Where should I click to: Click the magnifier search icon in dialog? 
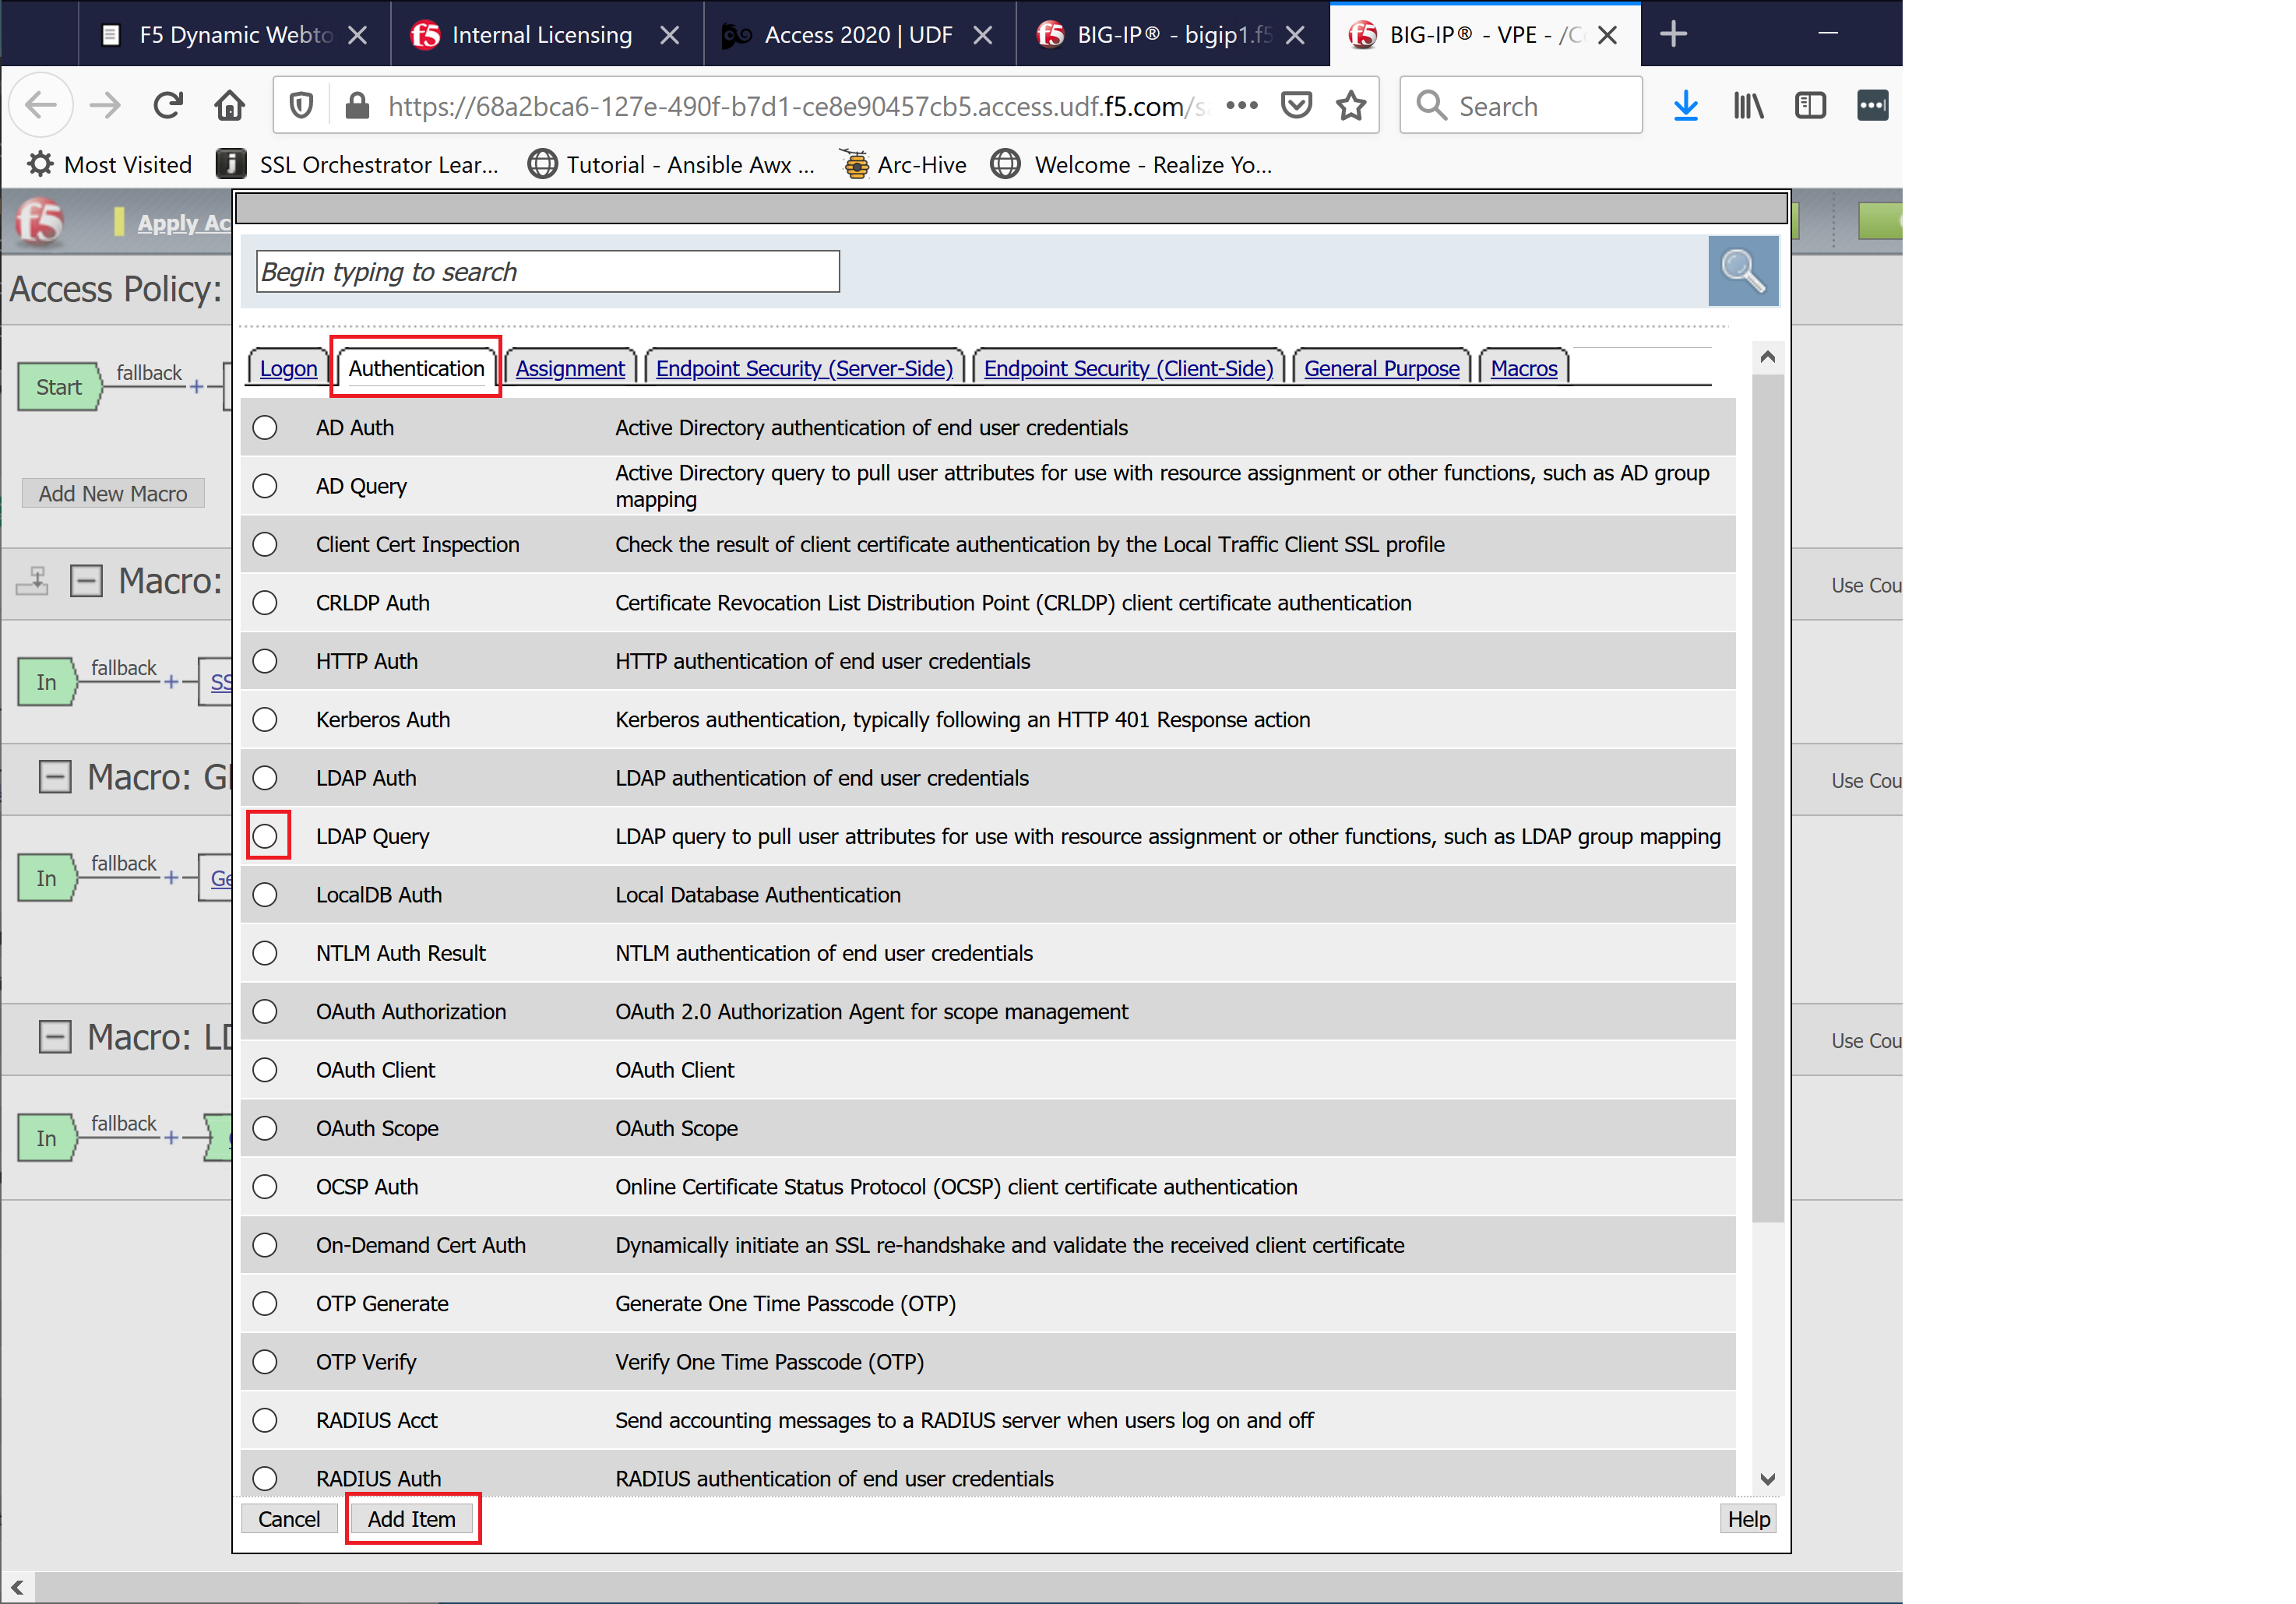1743,270
